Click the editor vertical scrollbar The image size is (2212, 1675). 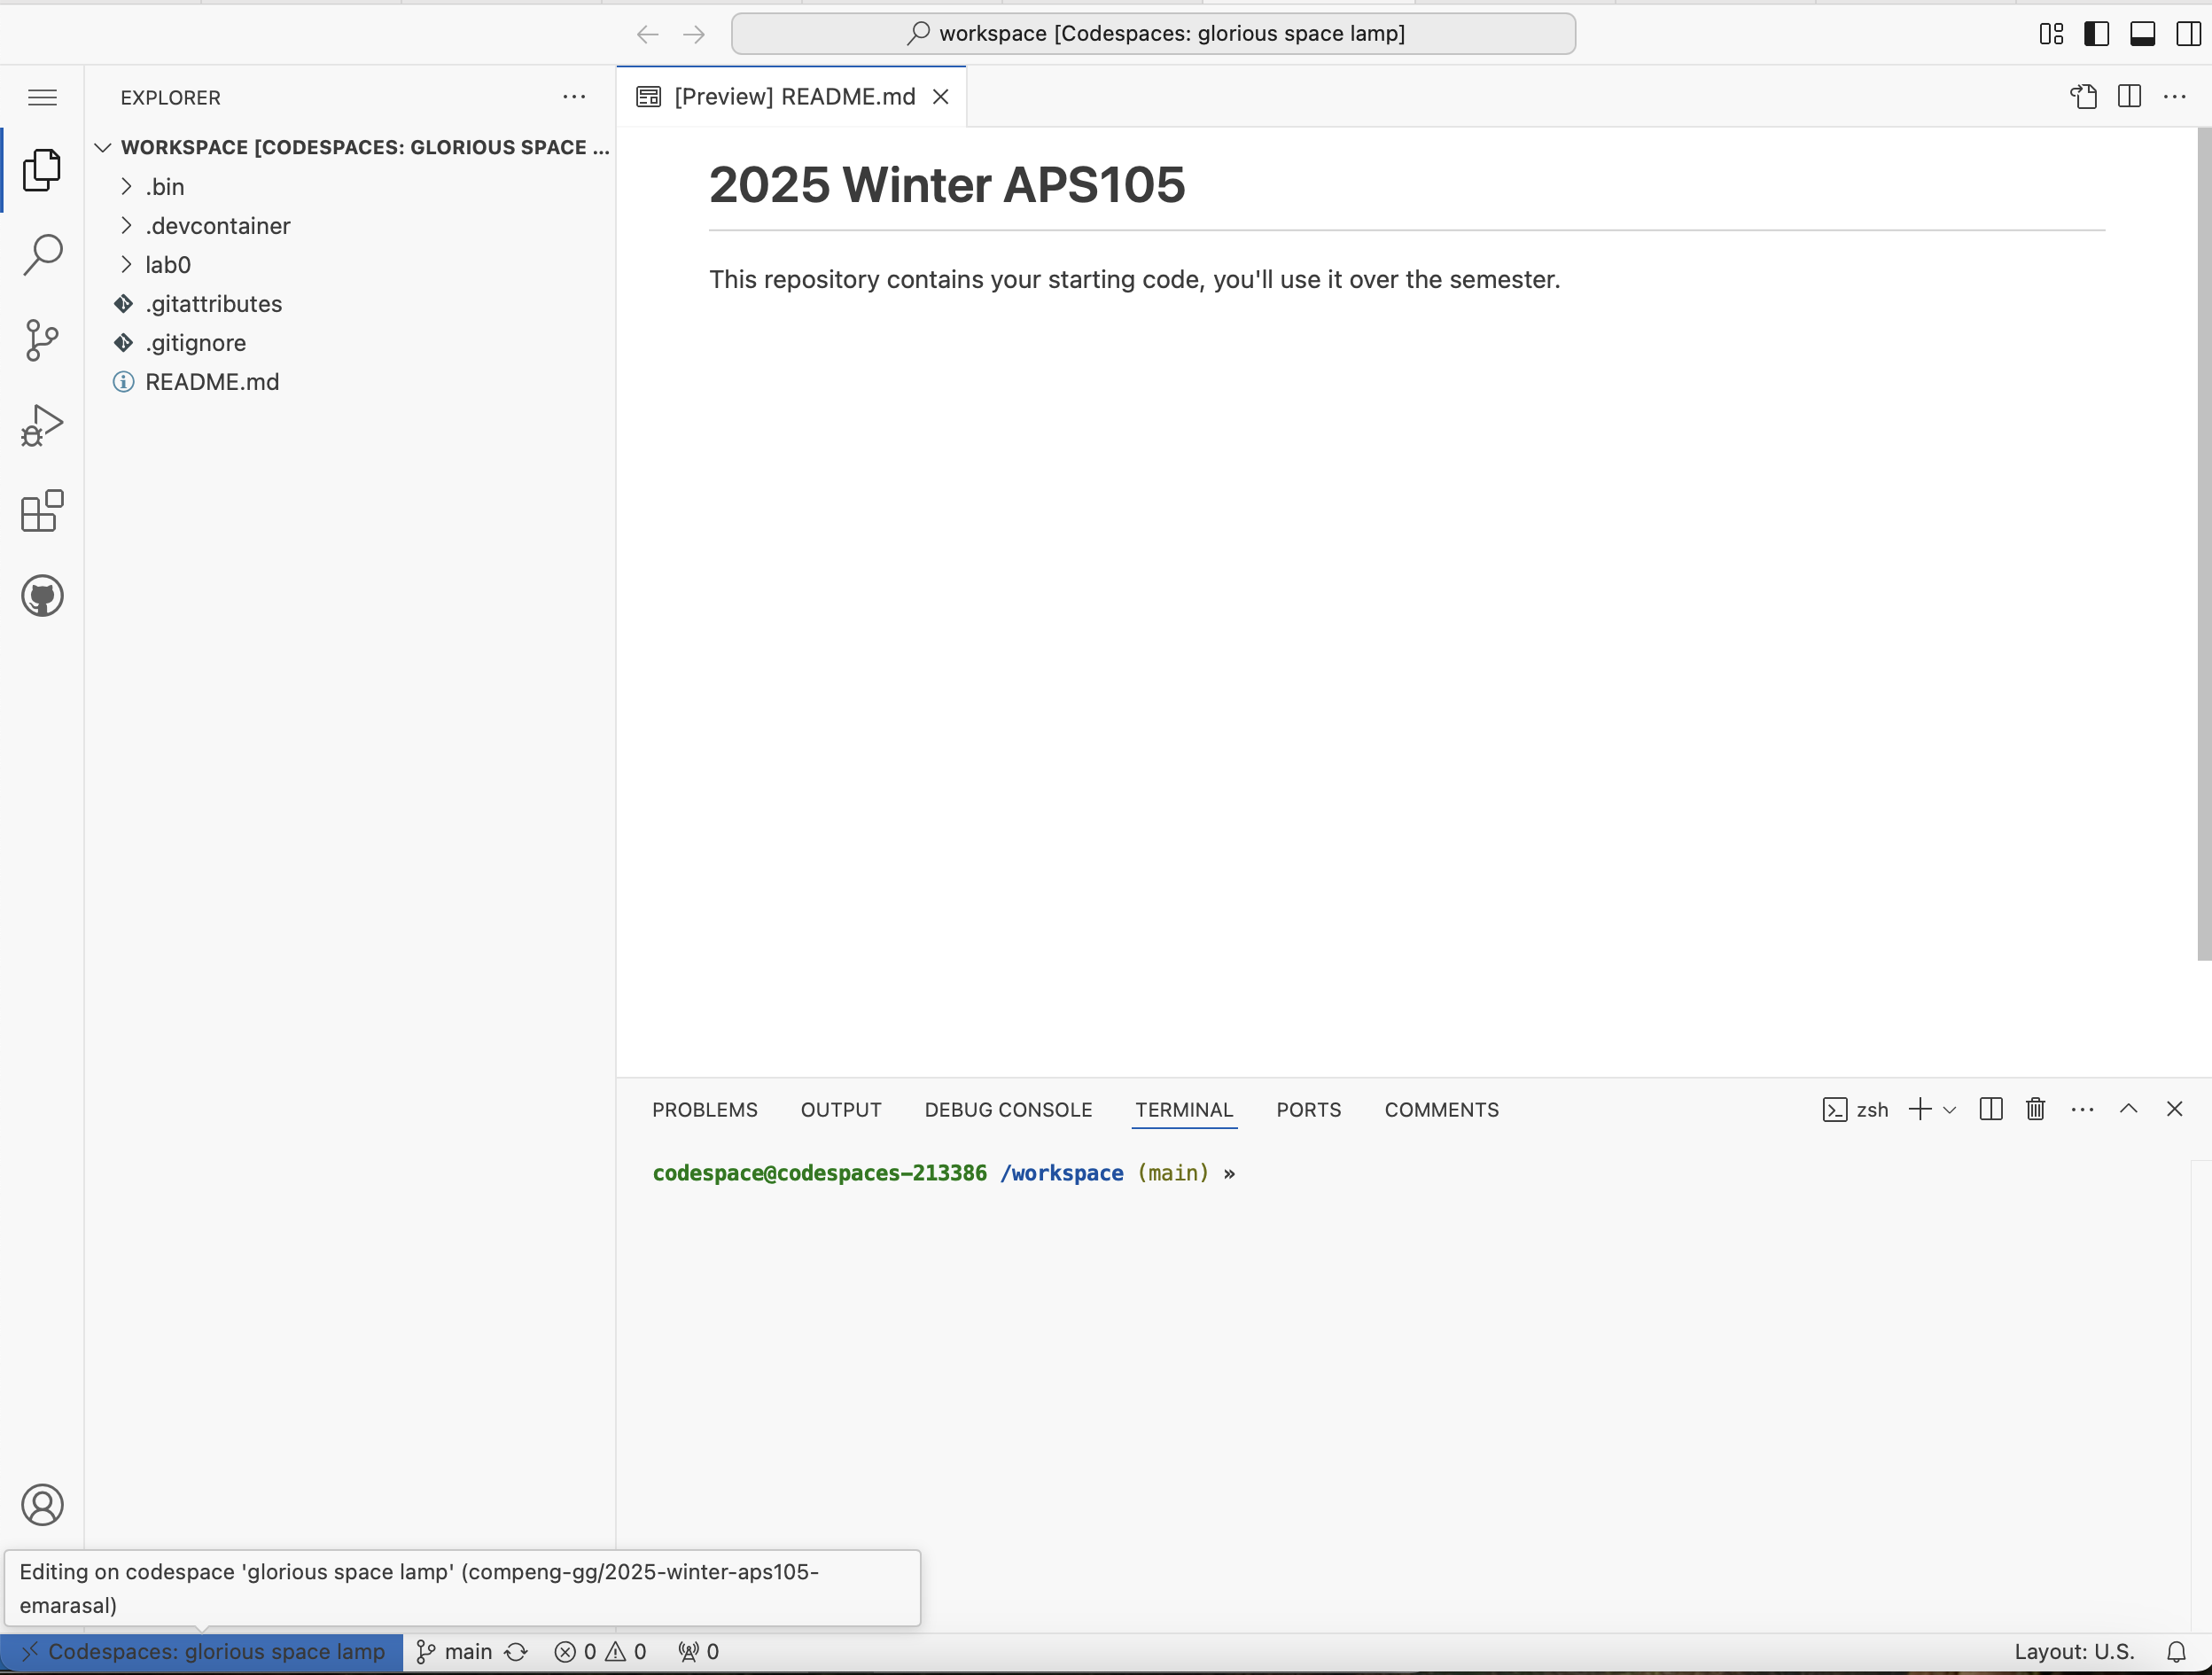click(x=2204, y=544)
